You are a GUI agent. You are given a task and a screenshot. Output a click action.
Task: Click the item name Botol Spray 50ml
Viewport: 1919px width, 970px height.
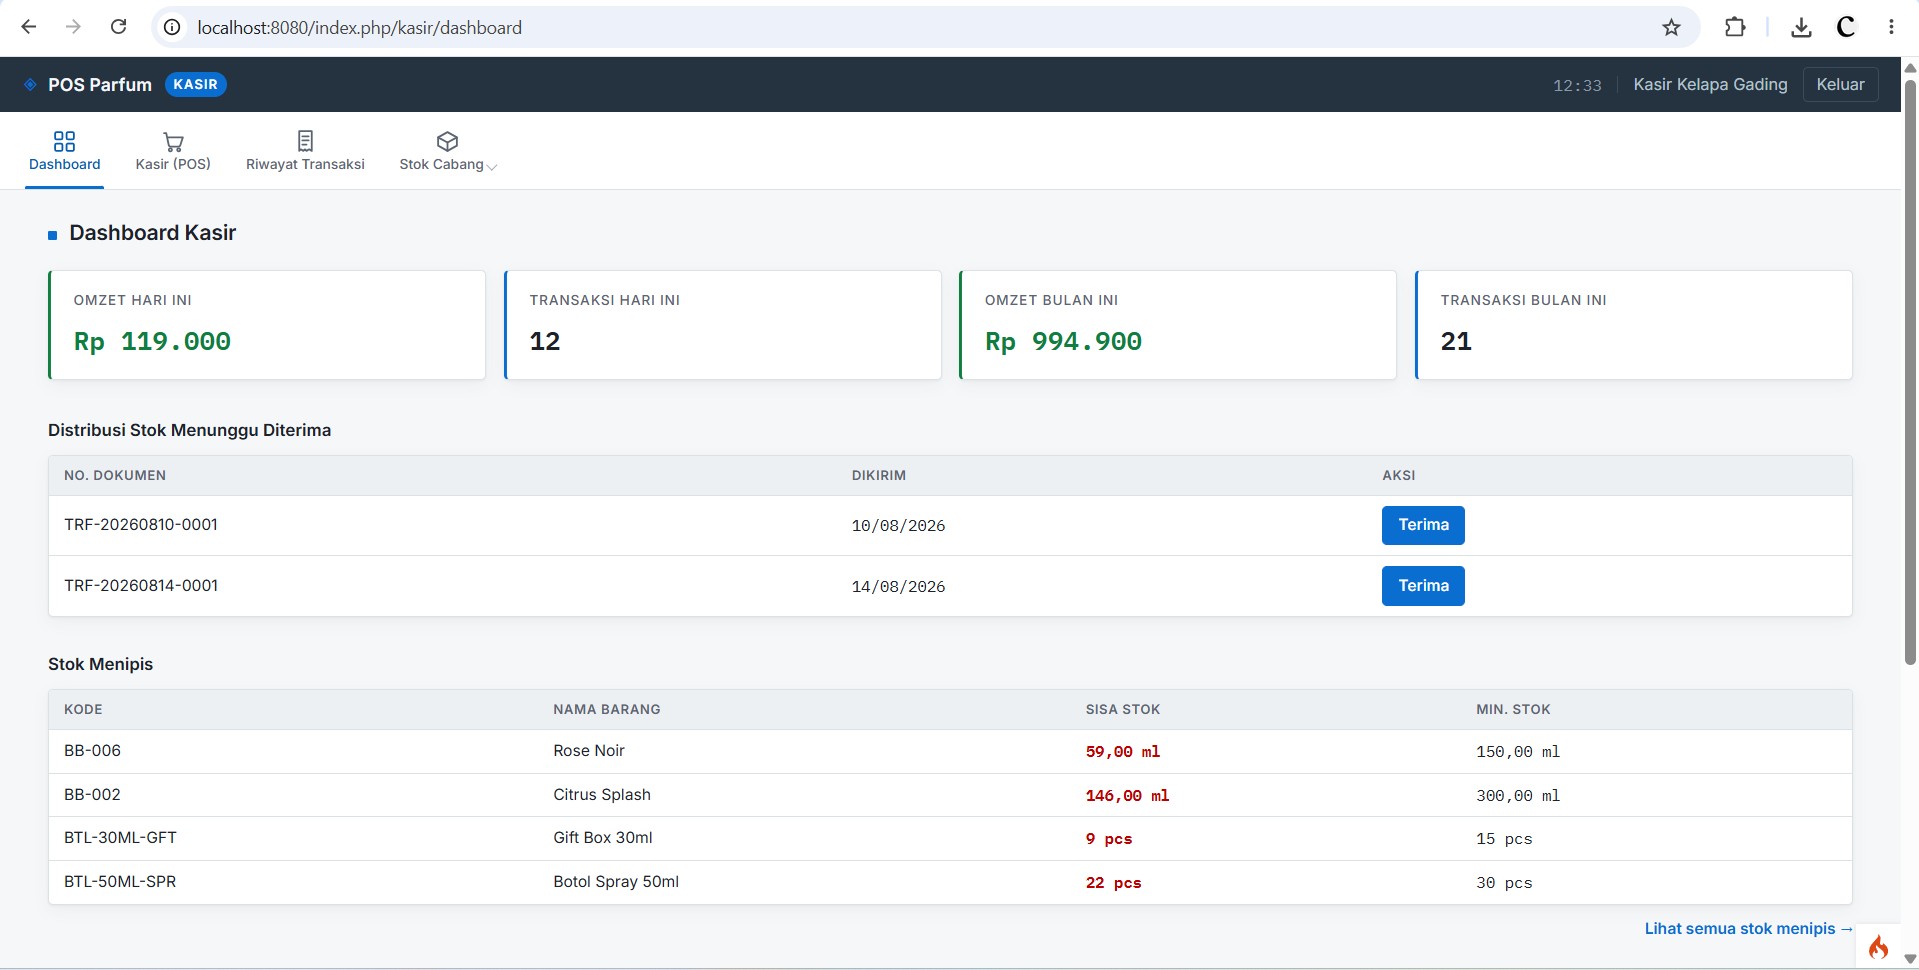pyautogui.click(x=616, y=882)
